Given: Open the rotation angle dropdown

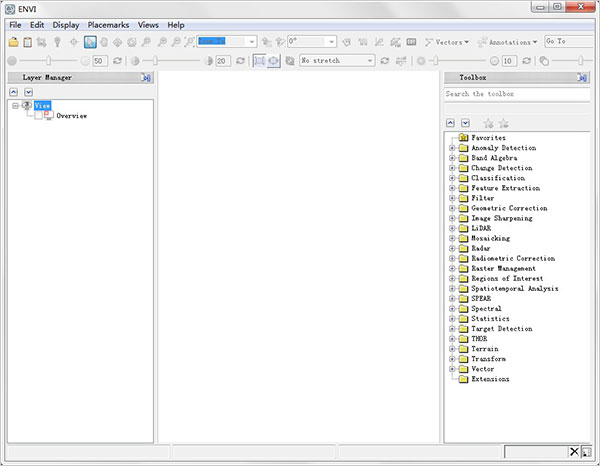Looking at the screenshot, I should [331, 42].
